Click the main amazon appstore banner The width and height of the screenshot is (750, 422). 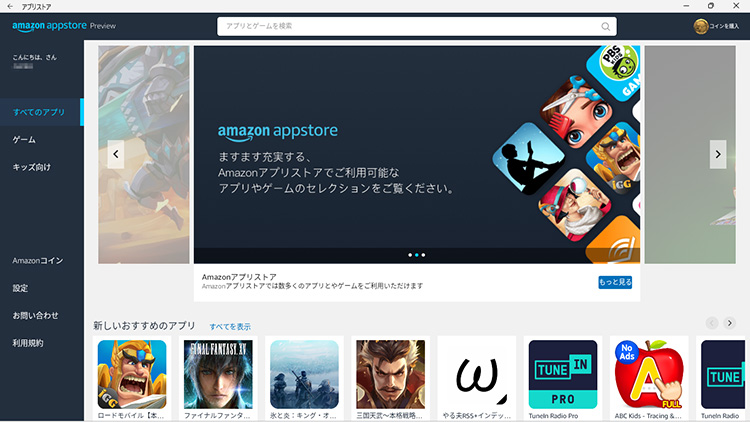(417, 155)
